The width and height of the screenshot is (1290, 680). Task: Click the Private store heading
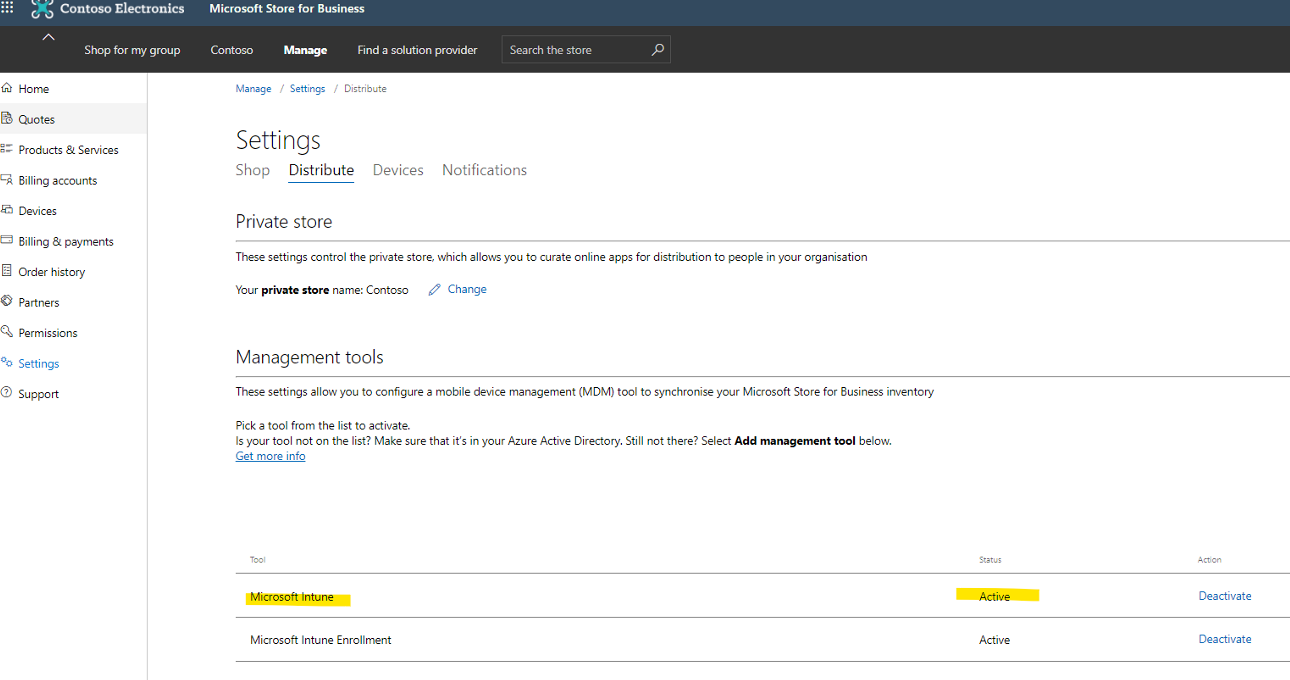(x=284, y=222)
